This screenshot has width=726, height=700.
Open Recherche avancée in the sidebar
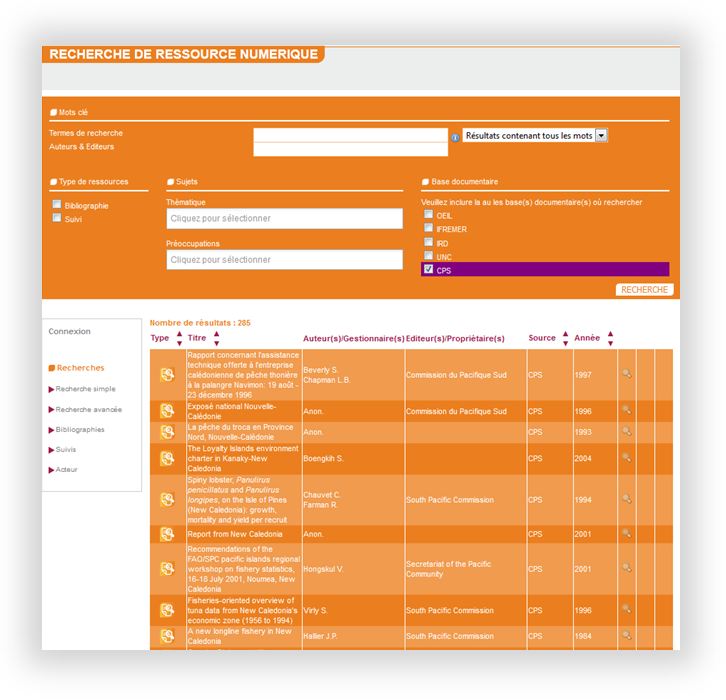(88, 409)
